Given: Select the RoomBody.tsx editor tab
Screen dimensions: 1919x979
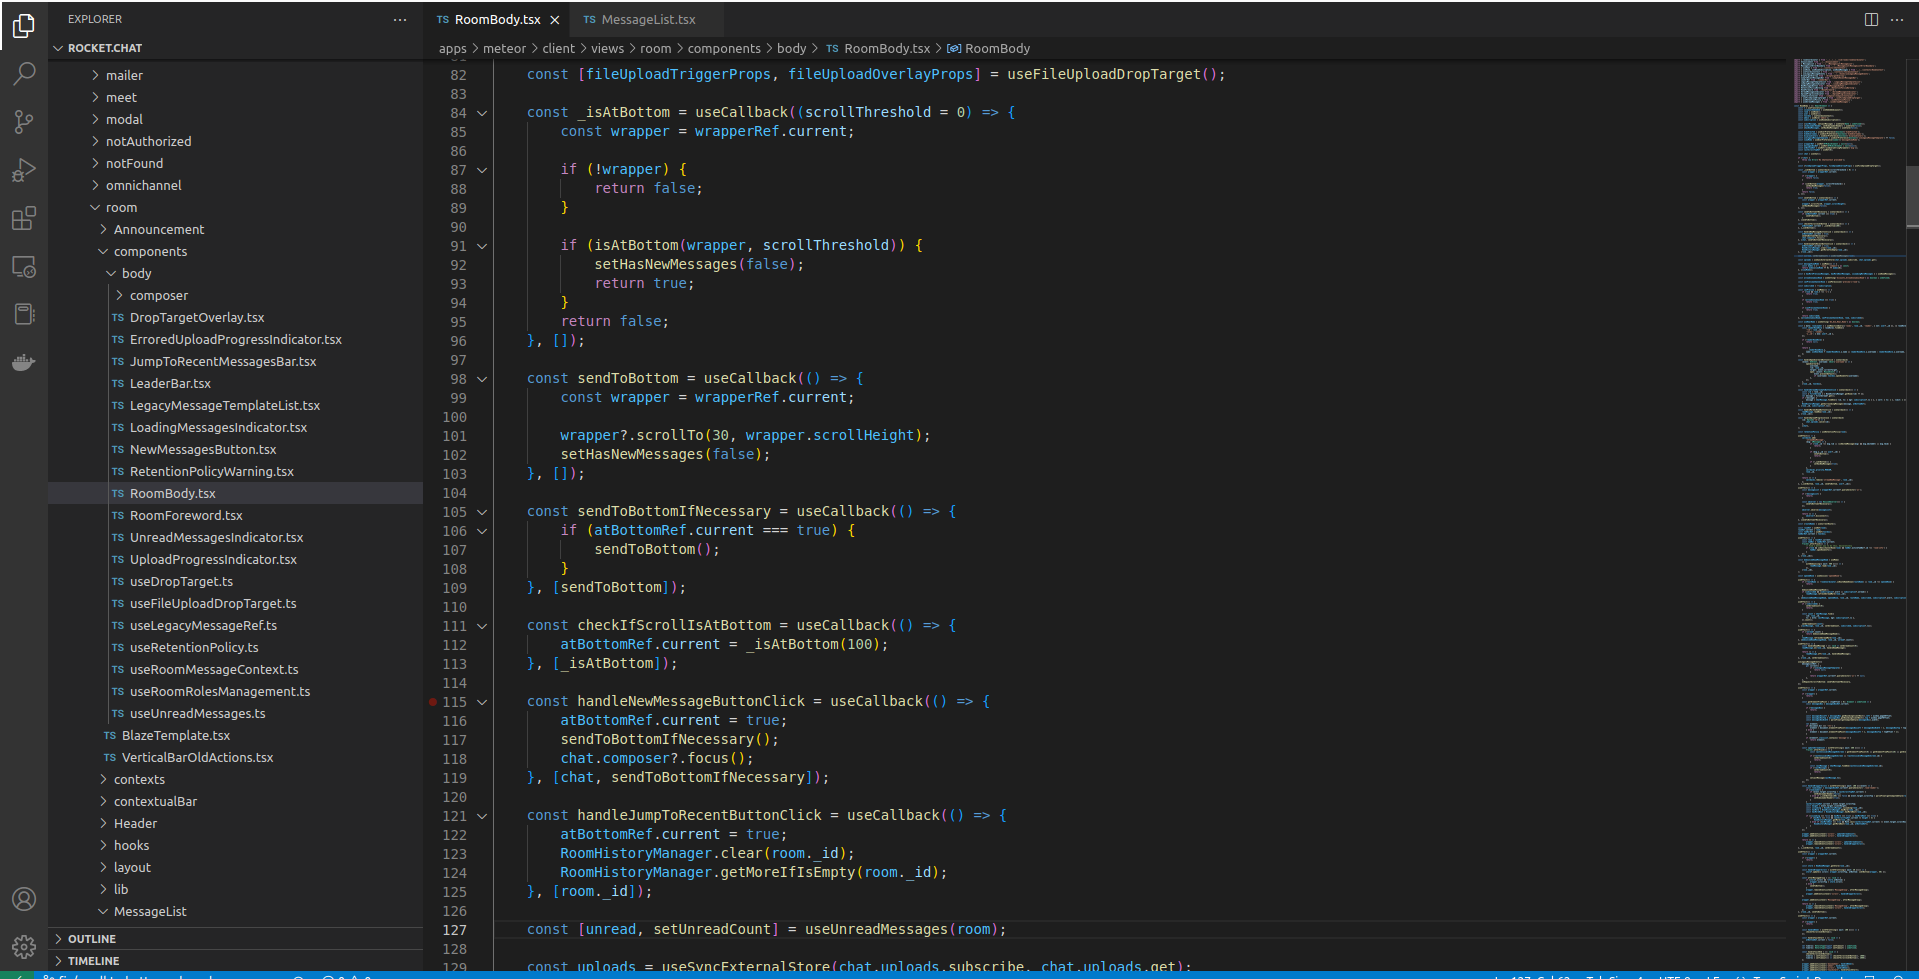Looking at the screenshot, I should coord(497,20).
